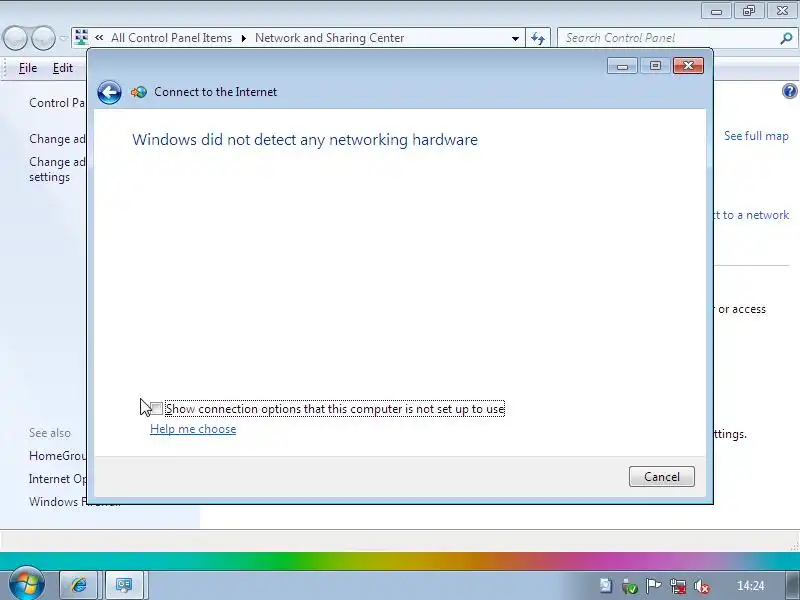800x600 pixels.
Task: Select 'All Control Panel Items' breadcrumb
Action: [171, 38]
